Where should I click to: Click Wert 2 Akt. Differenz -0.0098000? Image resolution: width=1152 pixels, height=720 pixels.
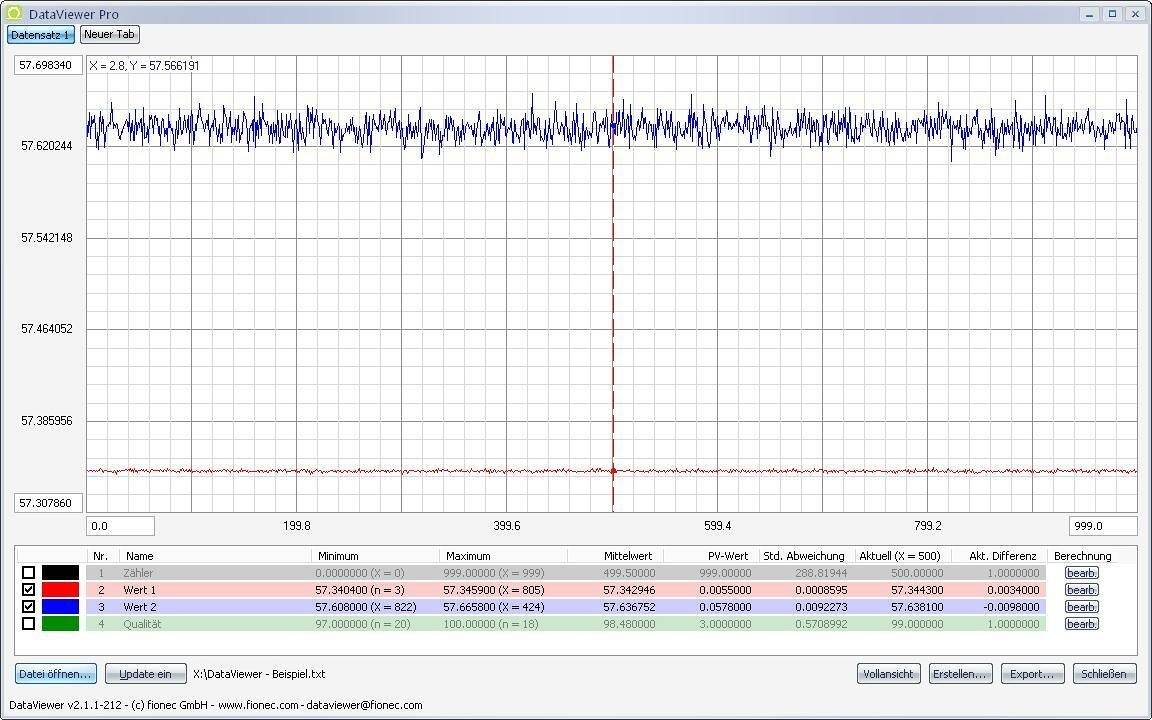coord(1011,607)
